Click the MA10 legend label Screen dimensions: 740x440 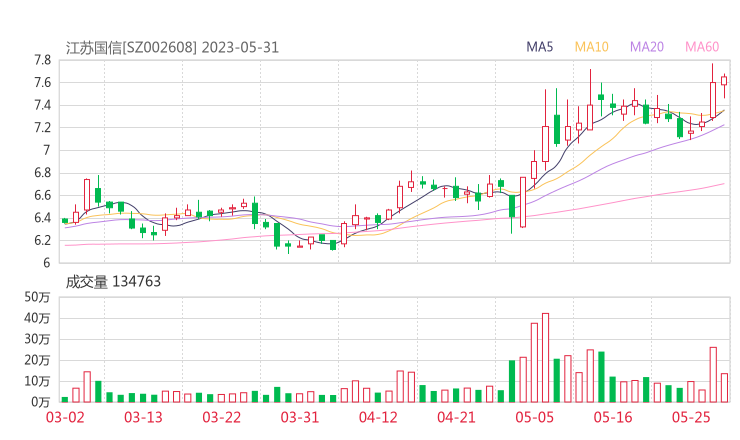[591, 47]
